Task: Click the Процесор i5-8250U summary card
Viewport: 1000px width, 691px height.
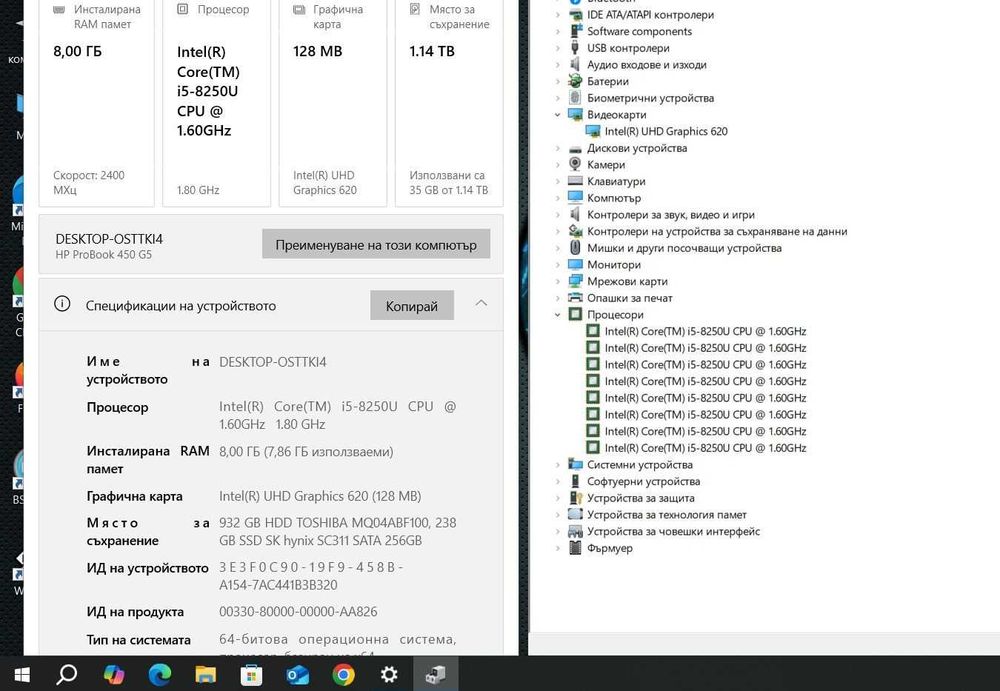Action: 216,102
